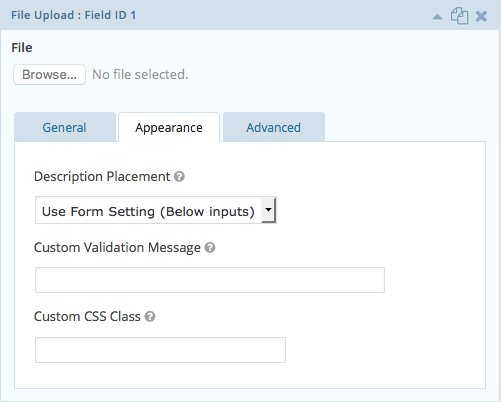This screenshot has width=501, height=402.
Task: Duplicate this File Upload field
Action: point(459,16)
